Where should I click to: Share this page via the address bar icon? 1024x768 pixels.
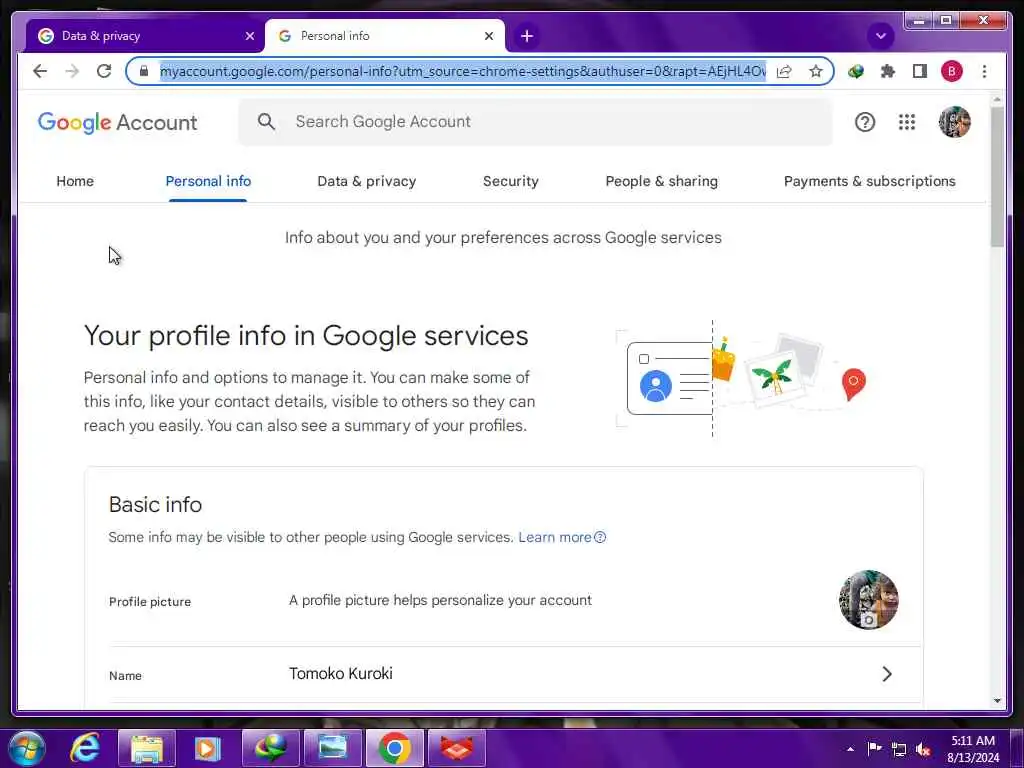pyautogui.click(x=784, y=71)
